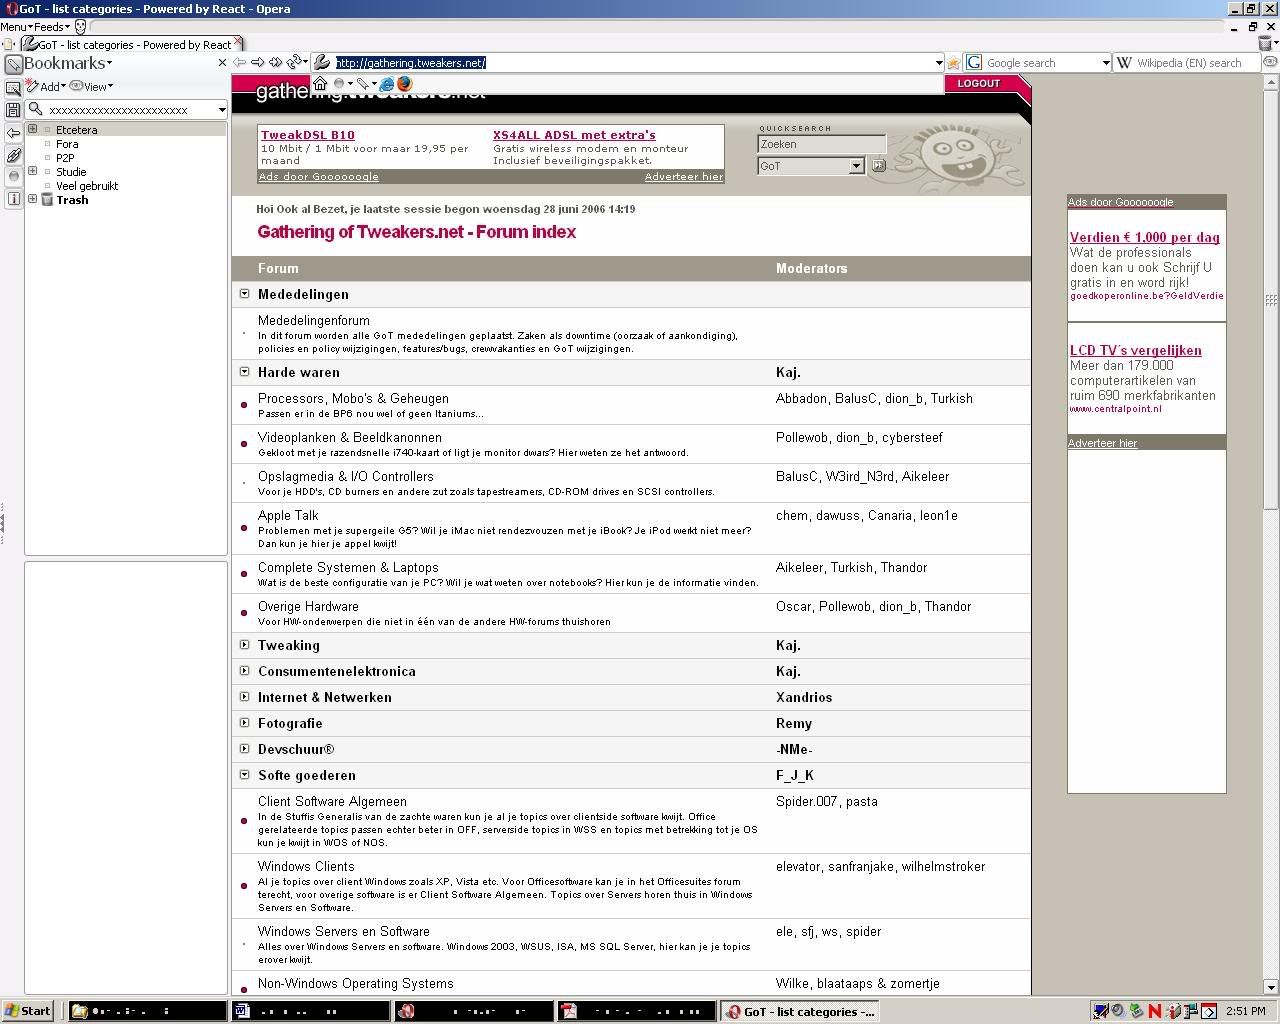
Task: Expand the Studie bookmark folder
Action: 33,171
